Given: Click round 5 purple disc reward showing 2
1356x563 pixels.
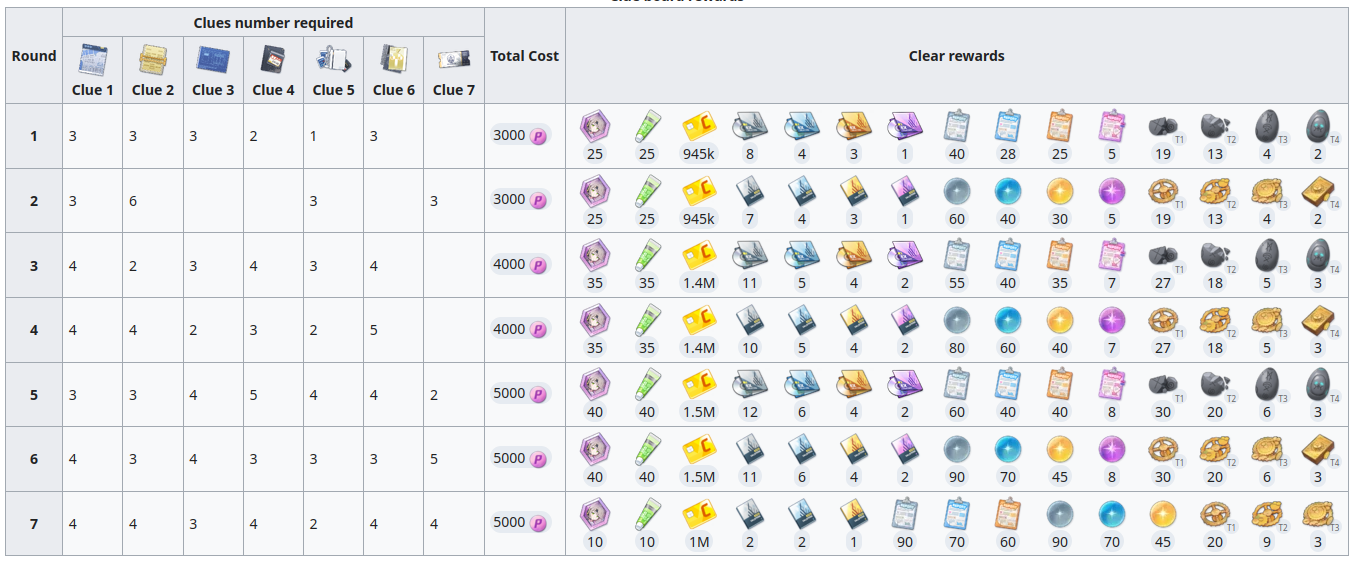Looking at the screenshot, I should (x=905, y=383).
